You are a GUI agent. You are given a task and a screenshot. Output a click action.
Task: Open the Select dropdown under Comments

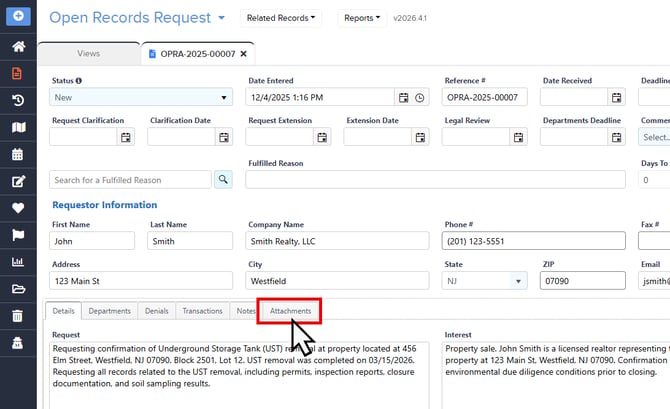pyautogui.click(x=654, y=137)
